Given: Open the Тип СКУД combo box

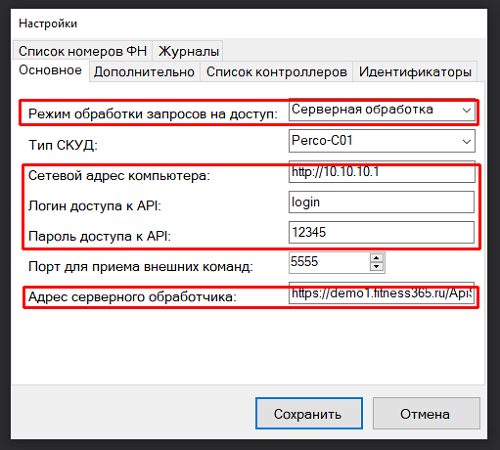Looking at the screenshot, I should 382,141.
